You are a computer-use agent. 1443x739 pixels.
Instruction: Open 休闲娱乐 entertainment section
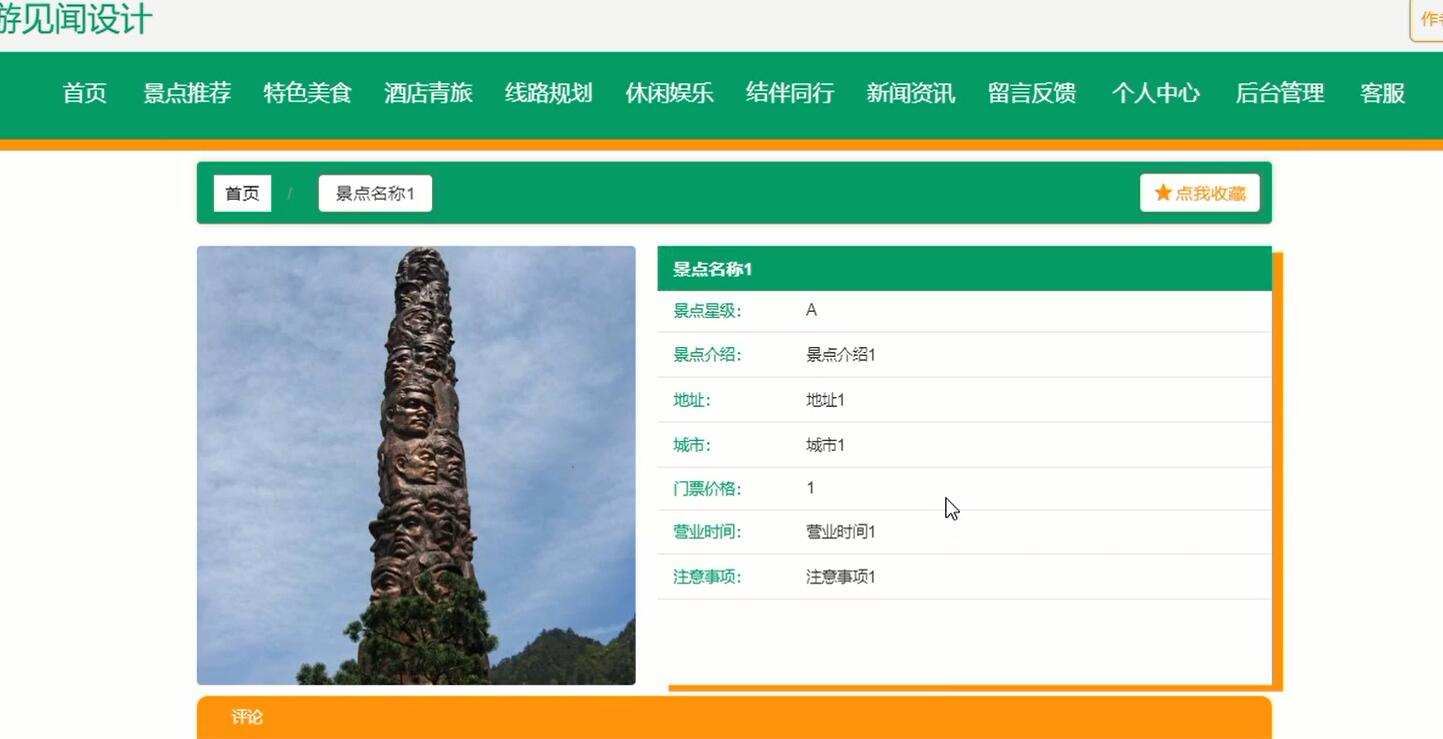[670, 94]
